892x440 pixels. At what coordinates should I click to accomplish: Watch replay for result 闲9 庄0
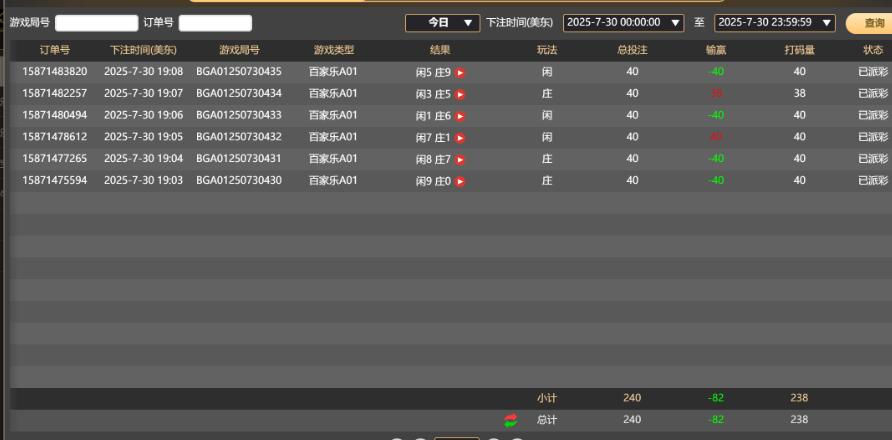pyautogui.click(x=461, y=181)
